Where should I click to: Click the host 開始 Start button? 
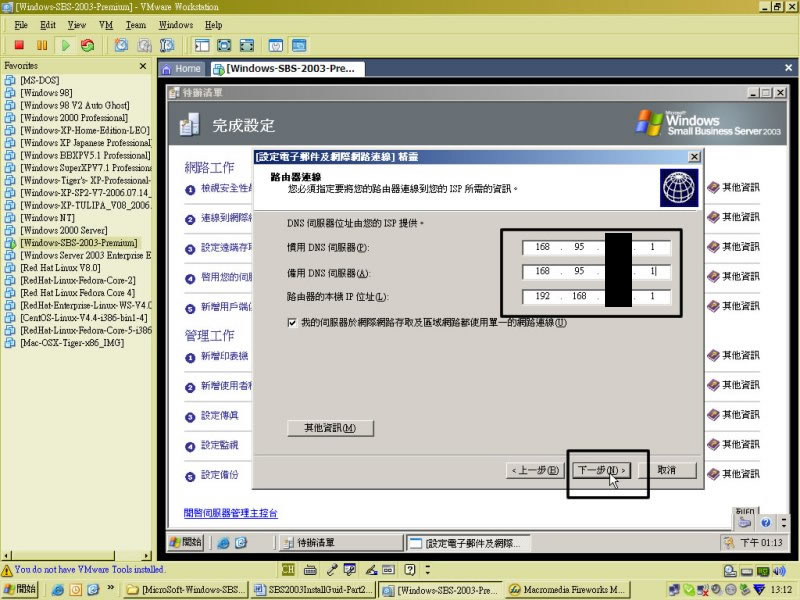19,589
